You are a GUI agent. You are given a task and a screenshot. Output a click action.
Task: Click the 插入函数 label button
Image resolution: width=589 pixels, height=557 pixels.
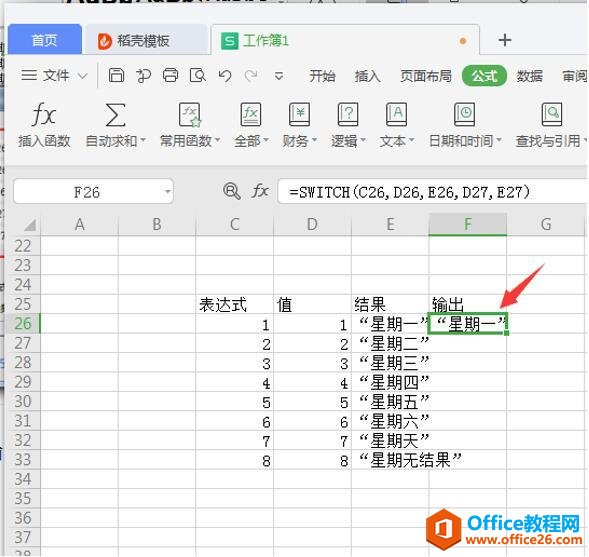pos(44,141)
